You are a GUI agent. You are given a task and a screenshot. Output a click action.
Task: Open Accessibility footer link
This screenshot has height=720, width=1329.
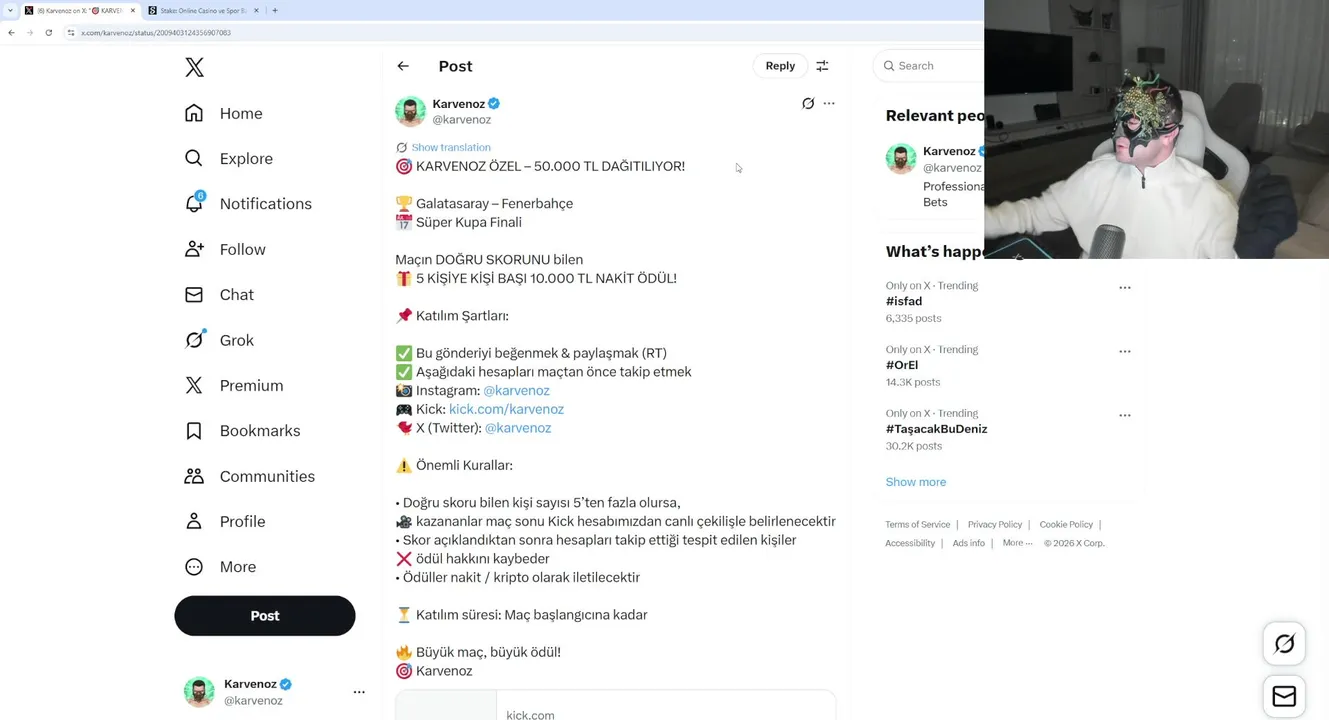point(910,543)
